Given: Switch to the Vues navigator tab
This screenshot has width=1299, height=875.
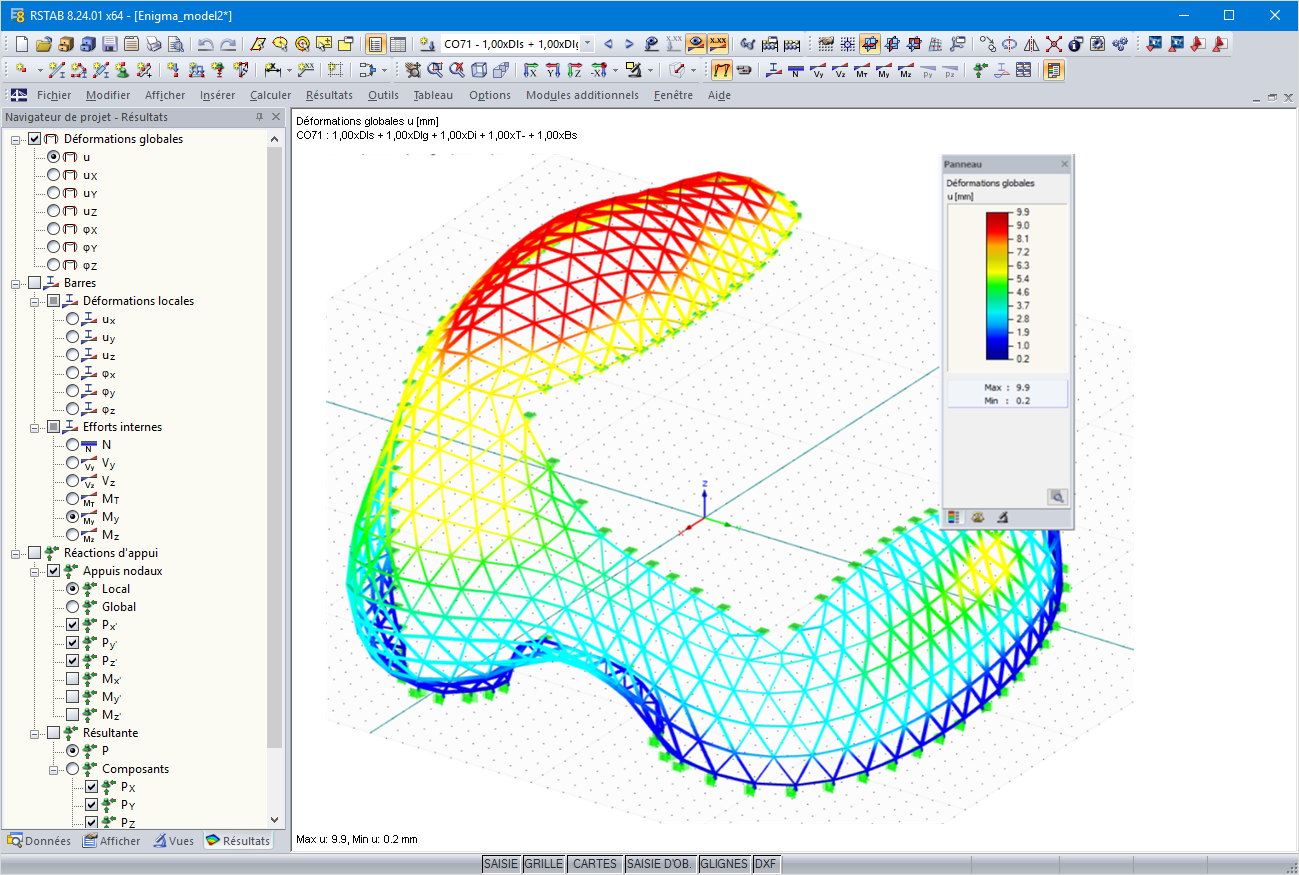Looking at the screenshot, I should pyautogui.click(x=174, y=841).
